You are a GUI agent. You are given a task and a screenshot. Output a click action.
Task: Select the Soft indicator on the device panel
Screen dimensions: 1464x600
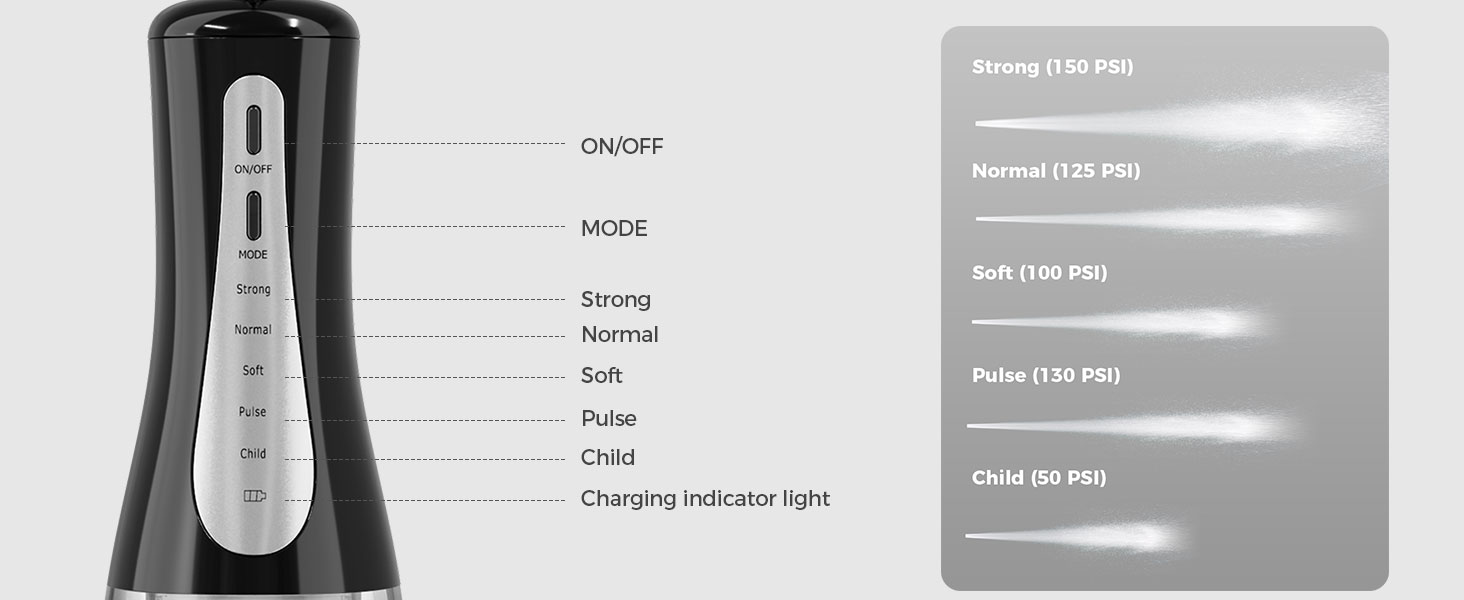(253, 370)
